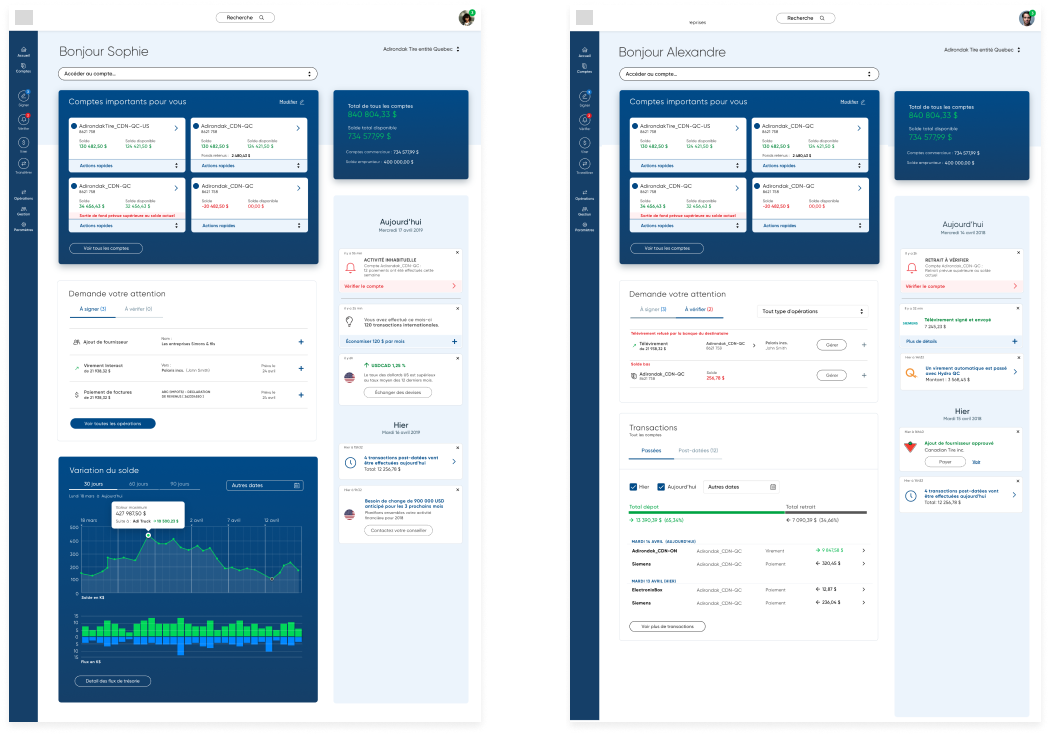Toggle the Aujourd'hui checkbox in Transactions

(662, 487)
